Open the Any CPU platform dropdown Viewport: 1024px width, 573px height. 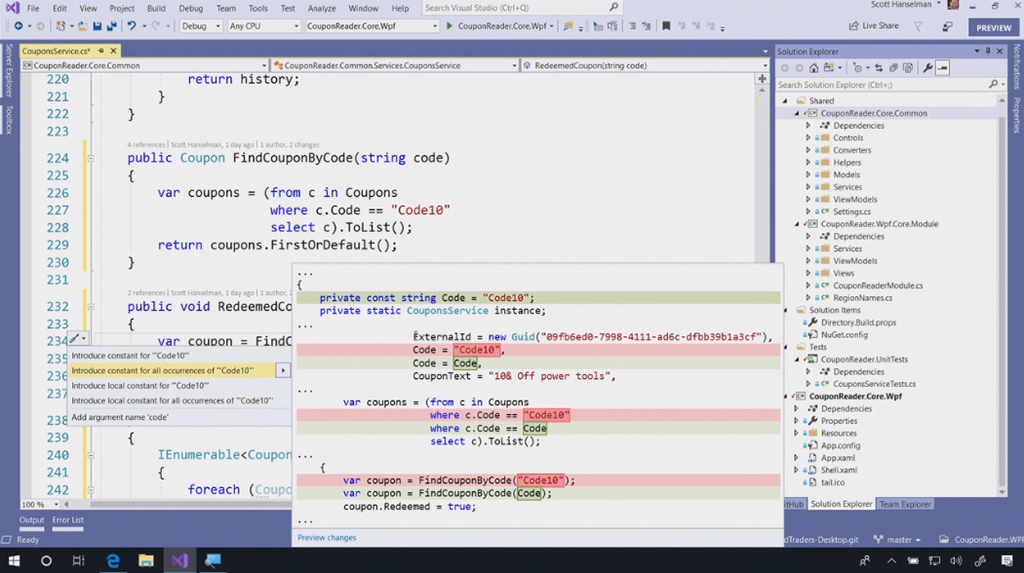pos(264,26)
